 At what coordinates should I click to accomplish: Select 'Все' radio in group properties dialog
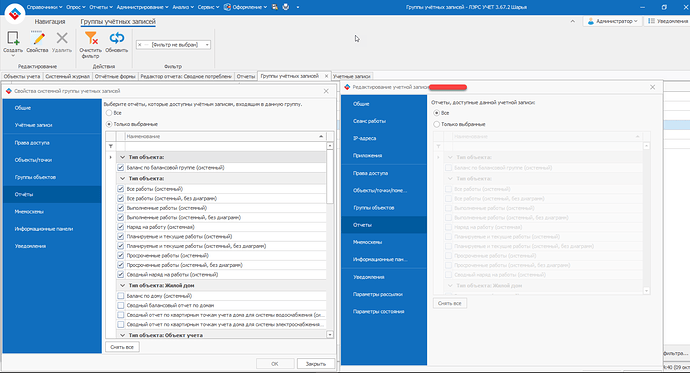(109, 113)
